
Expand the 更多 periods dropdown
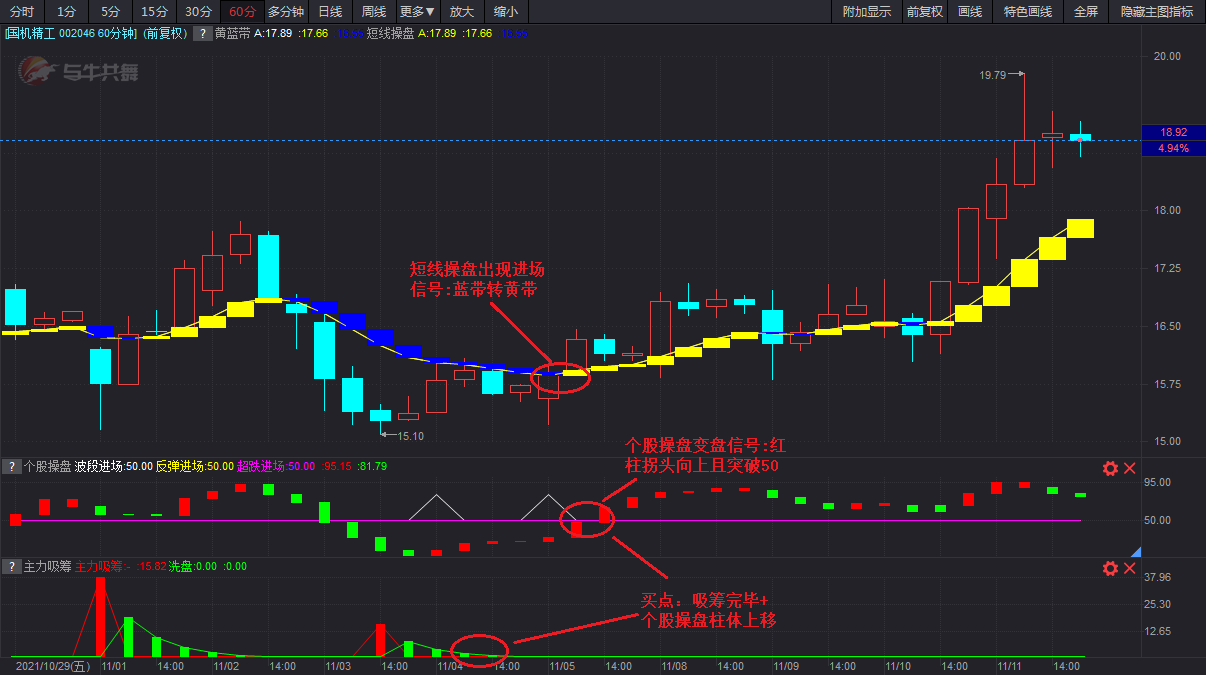pyautogui.click(x=417, y=12)
